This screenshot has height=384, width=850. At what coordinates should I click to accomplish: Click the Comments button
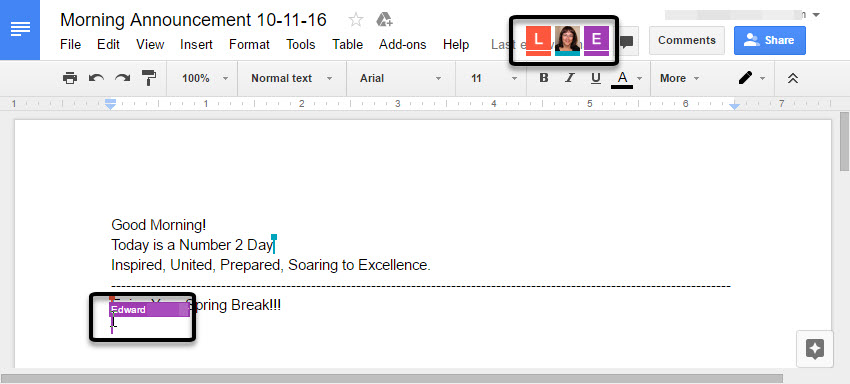(x=687, y=40)
